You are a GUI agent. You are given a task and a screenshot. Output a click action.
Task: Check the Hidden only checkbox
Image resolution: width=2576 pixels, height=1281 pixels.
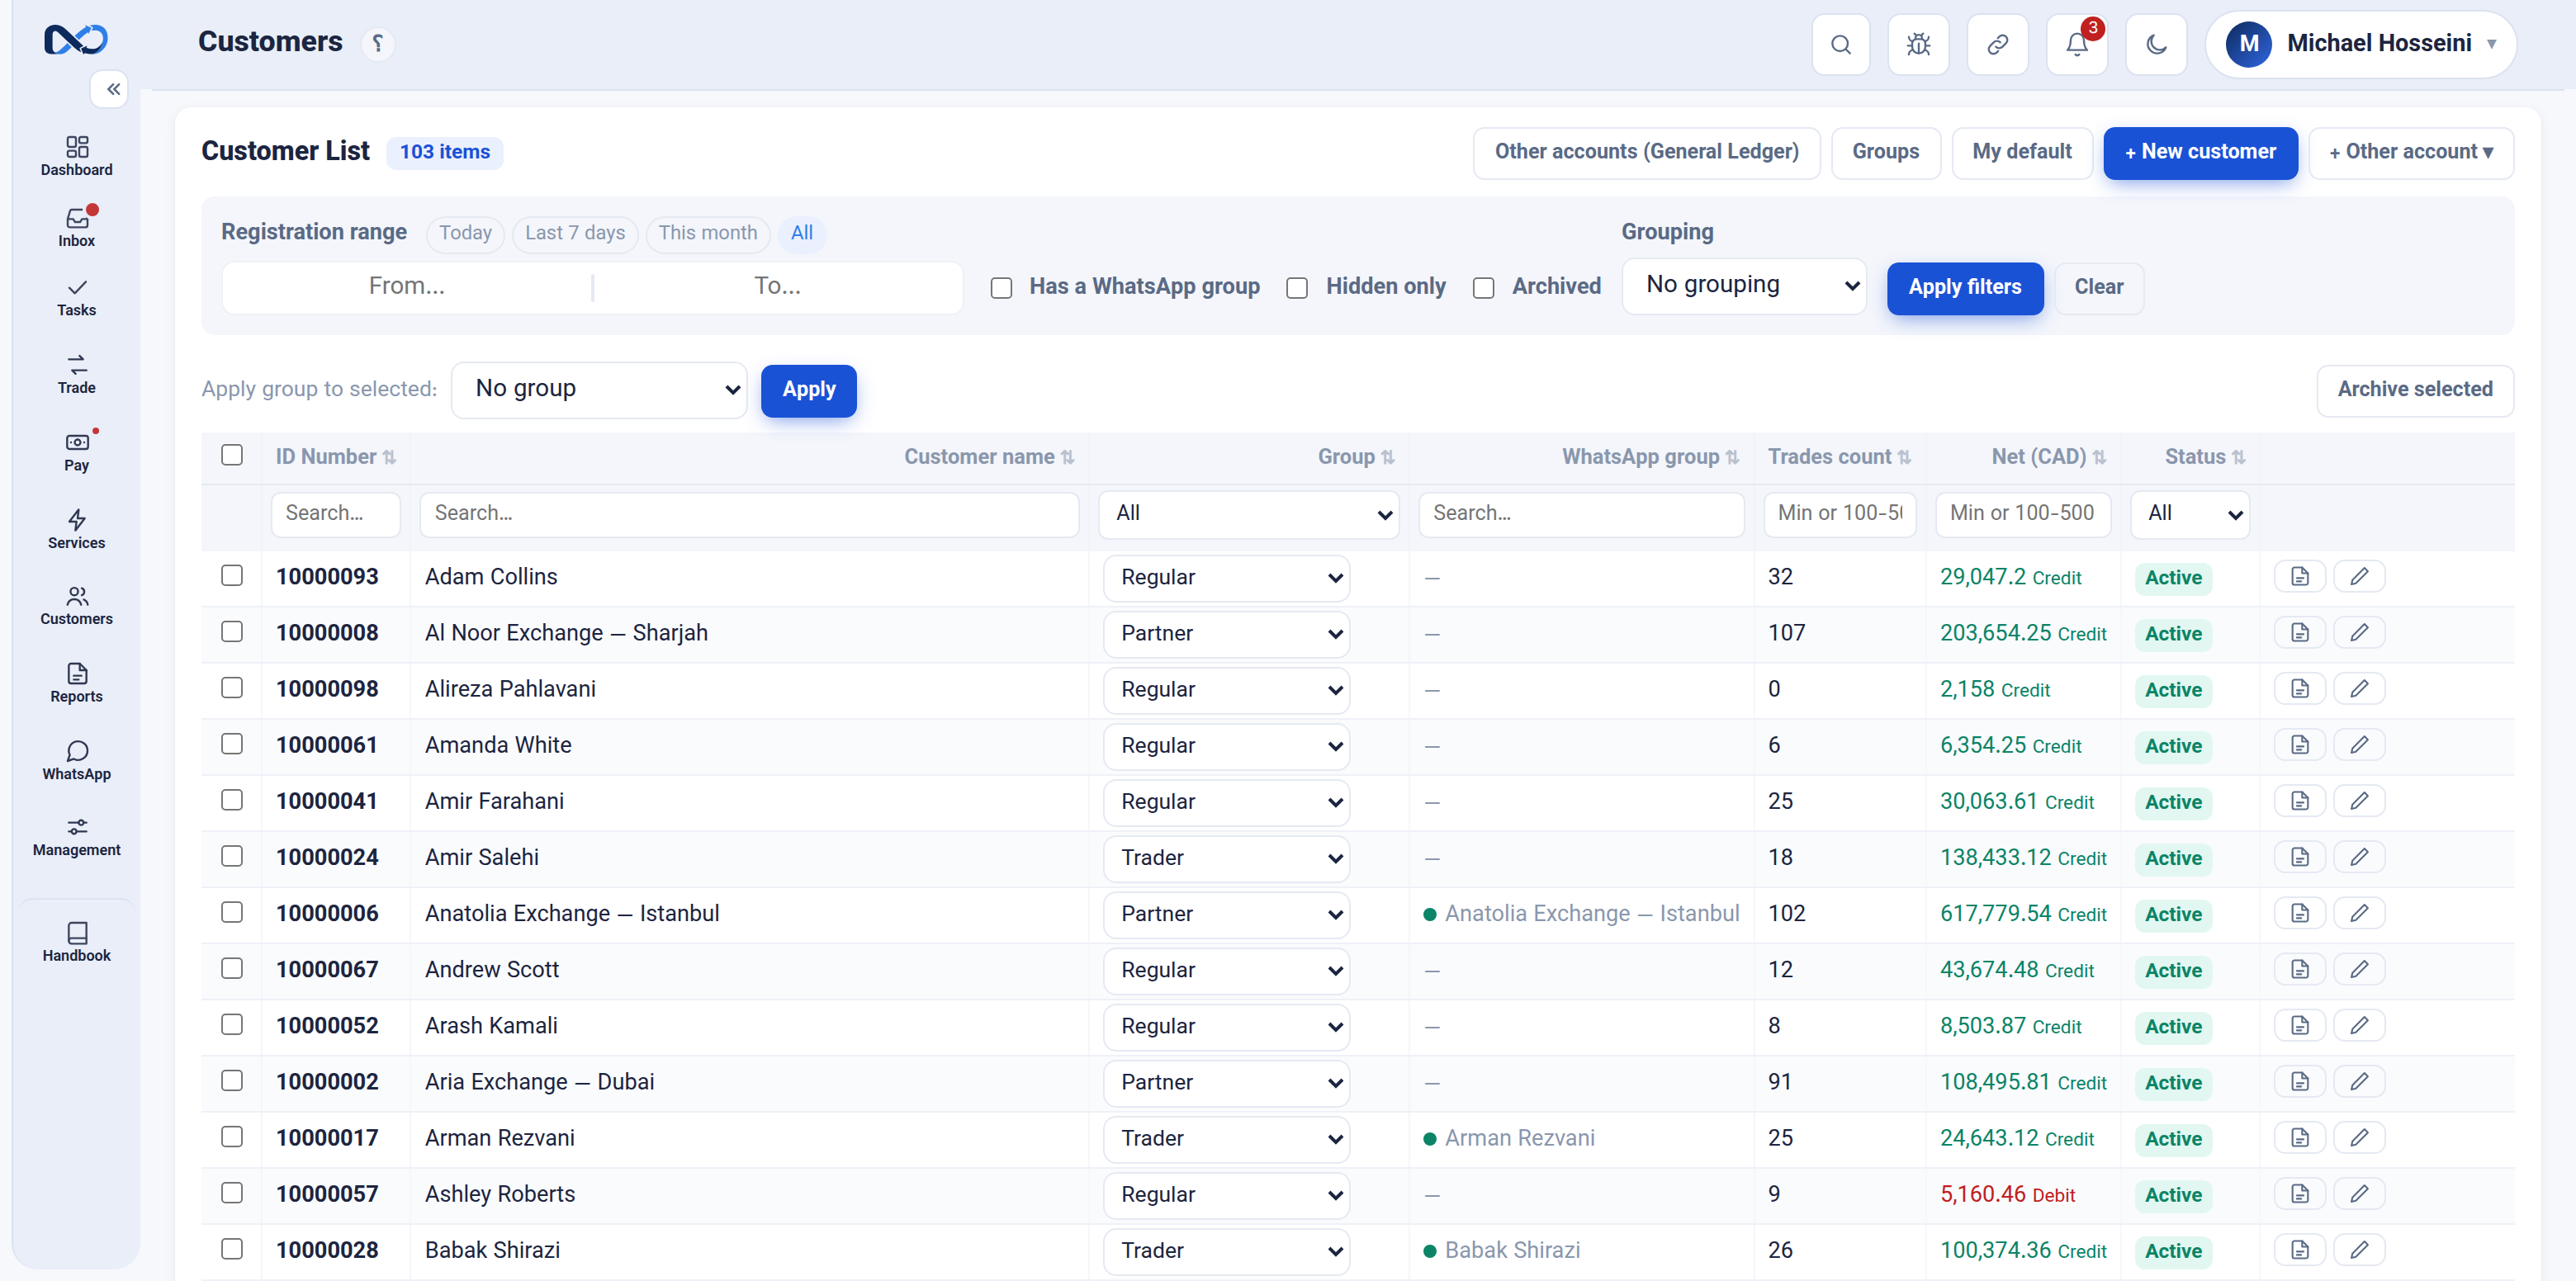pos(1297,288)
